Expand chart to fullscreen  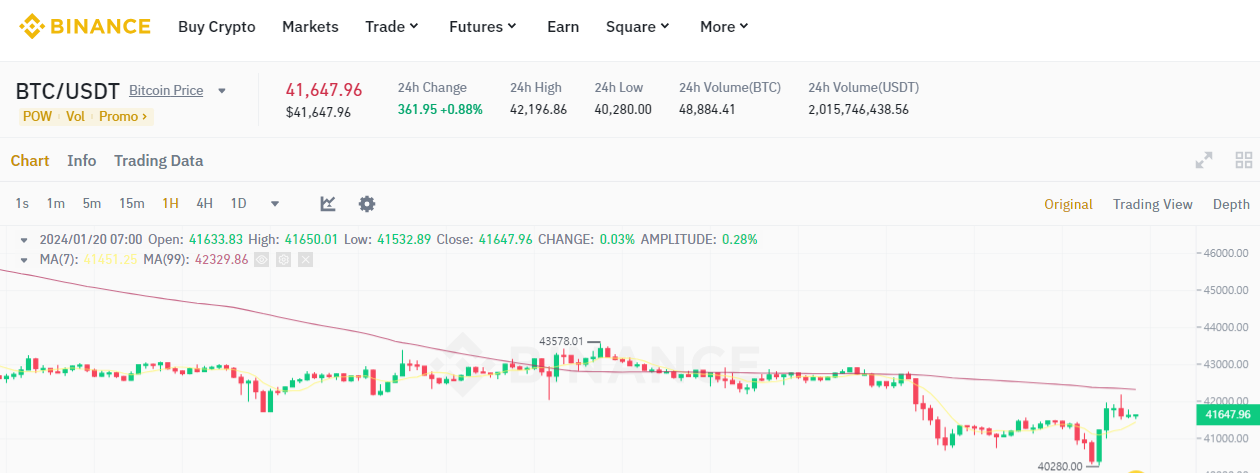(x=1204, y=160)
